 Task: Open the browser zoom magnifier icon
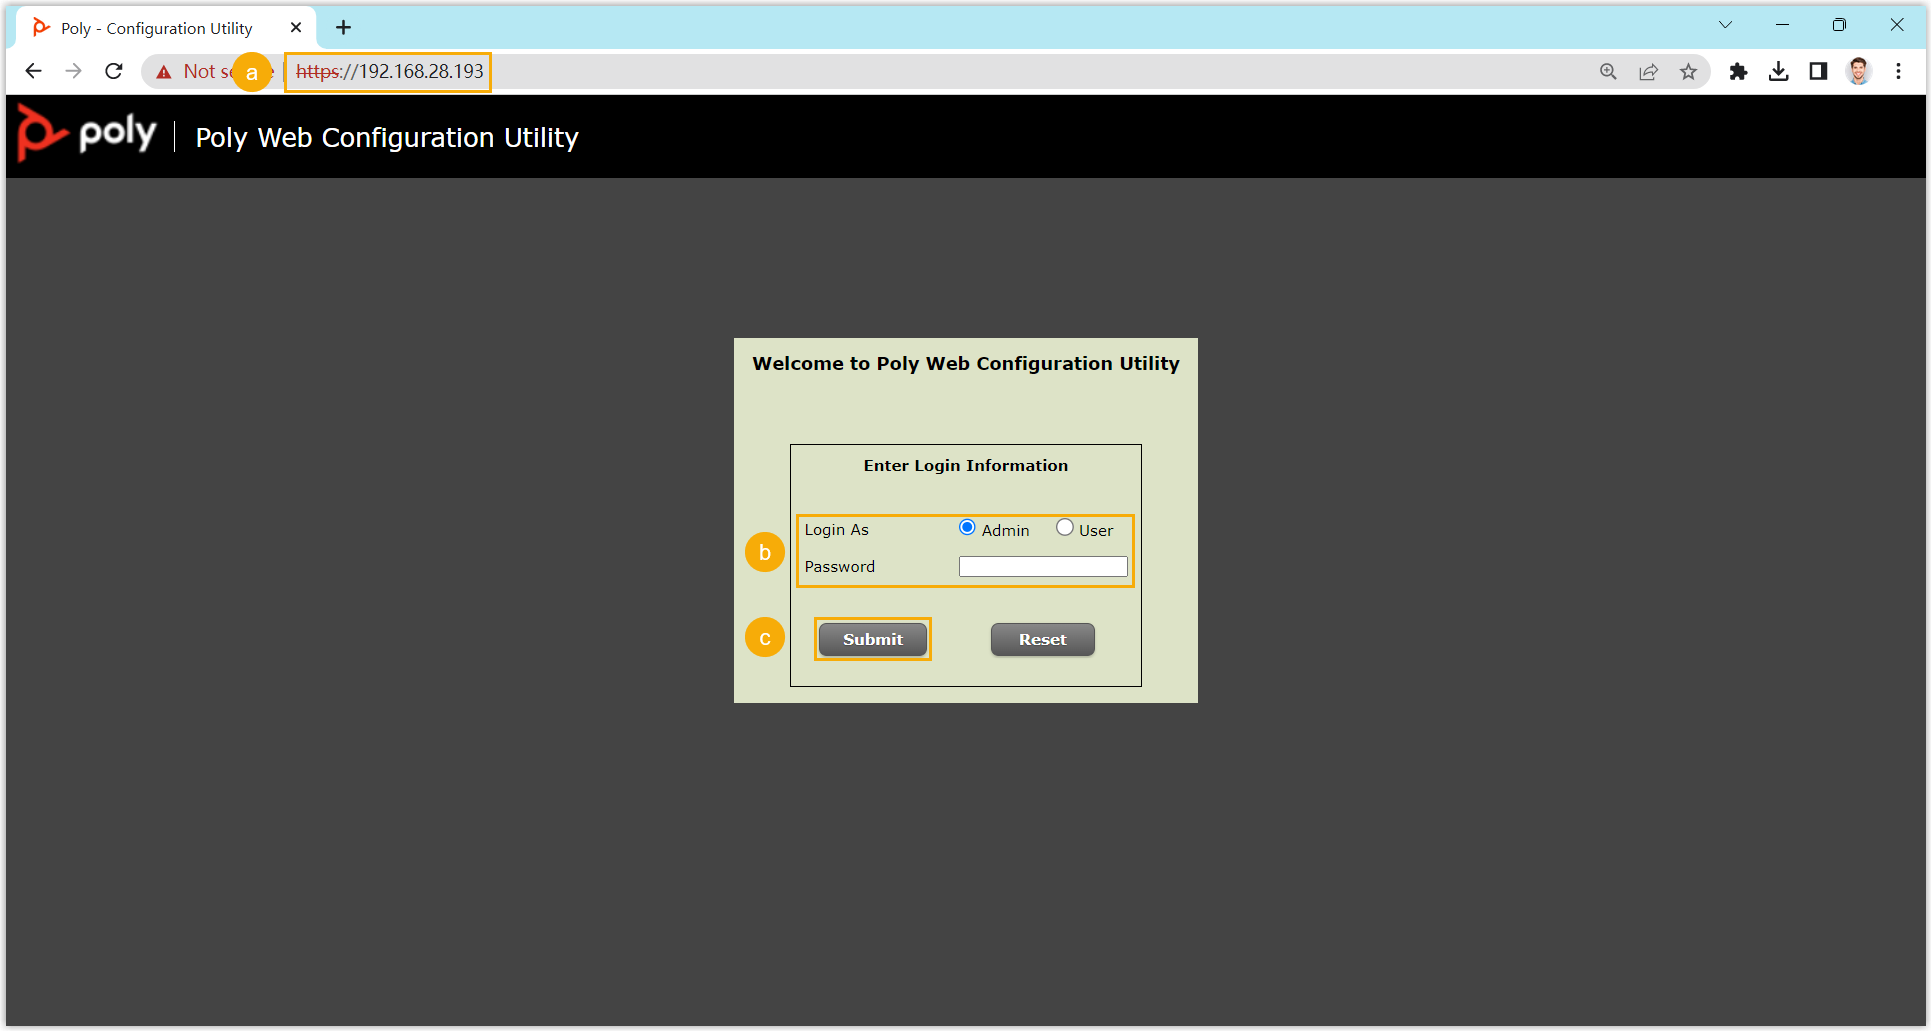point(1608,71)
